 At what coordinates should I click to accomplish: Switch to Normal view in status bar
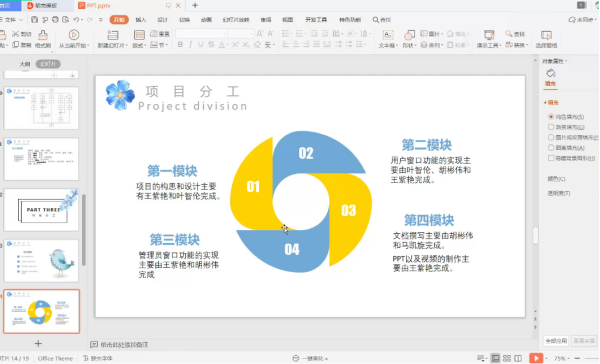point(495,358)
